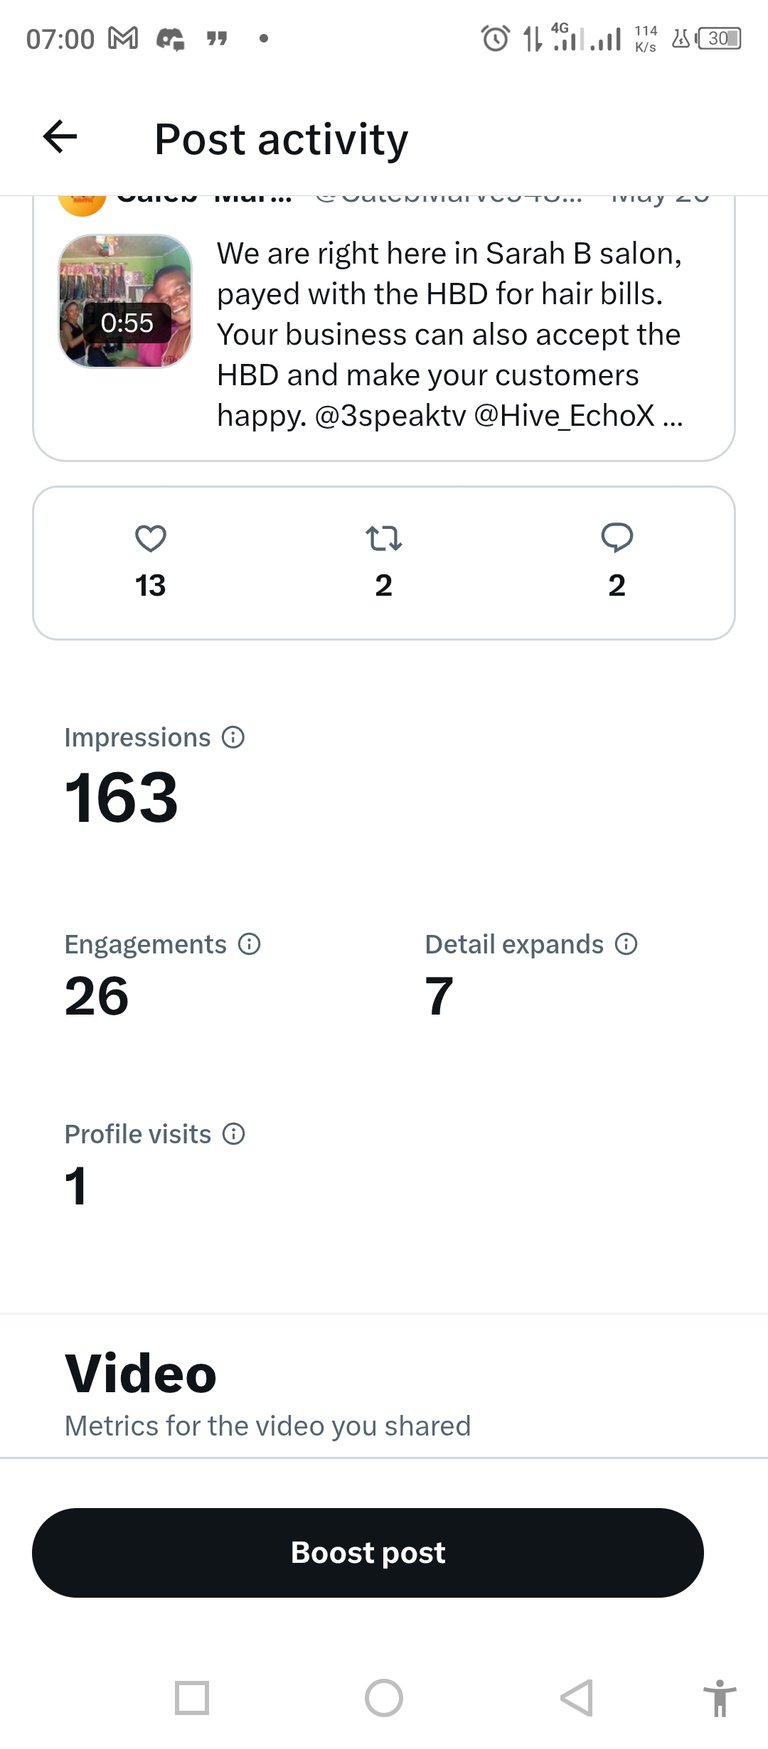The image size is (768, 1749).
Task: Open the Detail expands info icon
Action: click(x=626, y=944)
